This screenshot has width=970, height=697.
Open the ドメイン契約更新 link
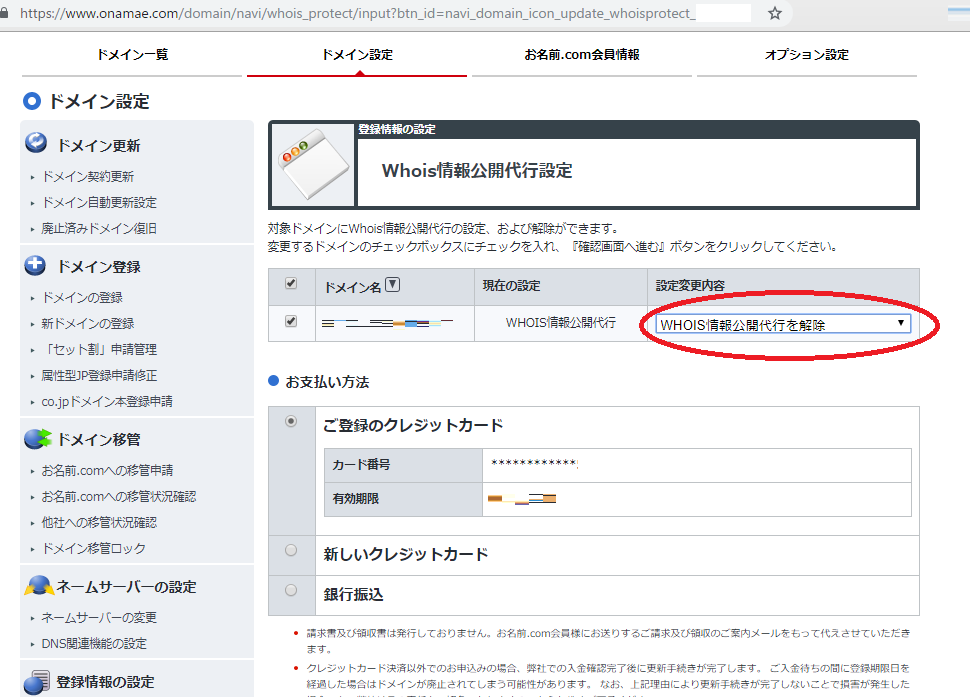(87, 177)
